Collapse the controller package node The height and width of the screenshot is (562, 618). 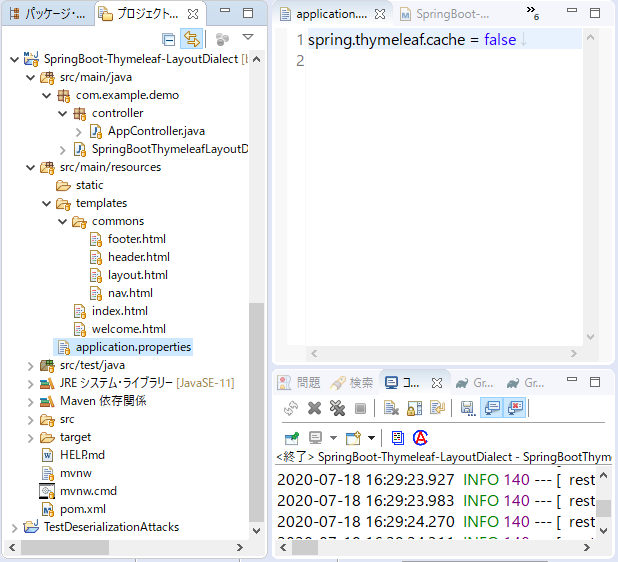(x=63, y=114)
